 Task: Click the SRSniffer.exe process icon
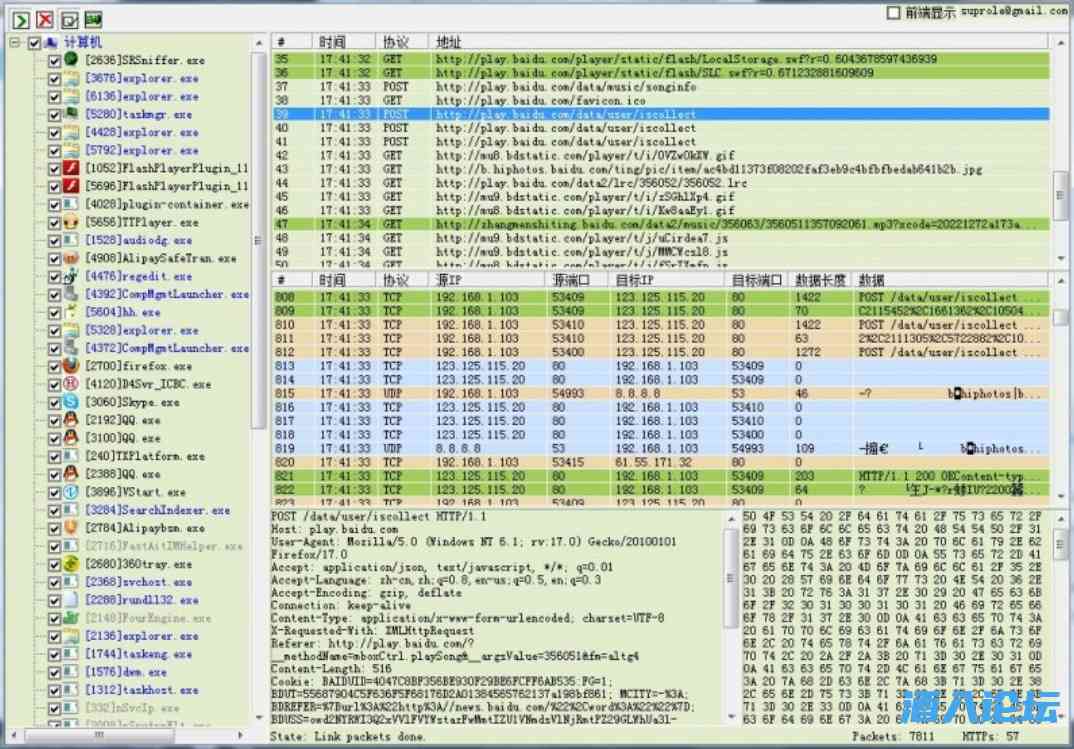coord(71,60)
